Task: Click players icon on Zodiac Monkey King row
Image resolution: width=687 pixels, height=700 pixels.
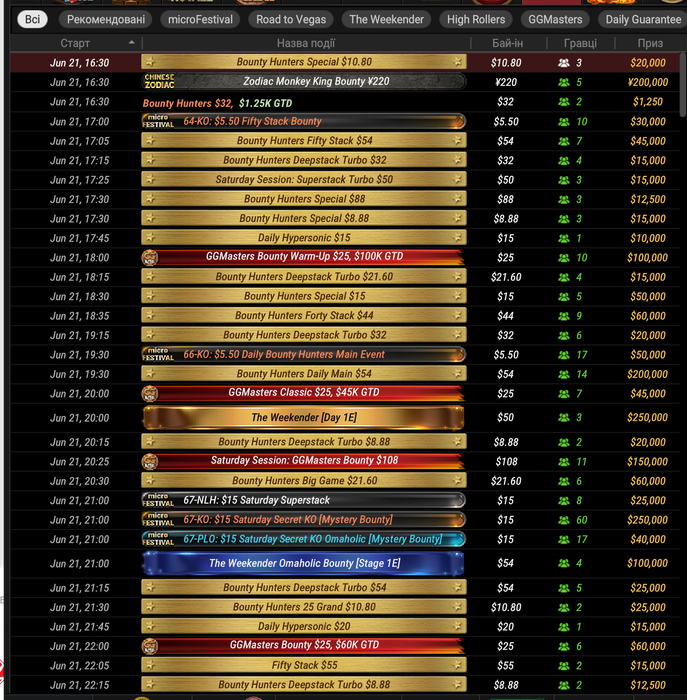Action: pyautogui.click(x=564, y=82)
